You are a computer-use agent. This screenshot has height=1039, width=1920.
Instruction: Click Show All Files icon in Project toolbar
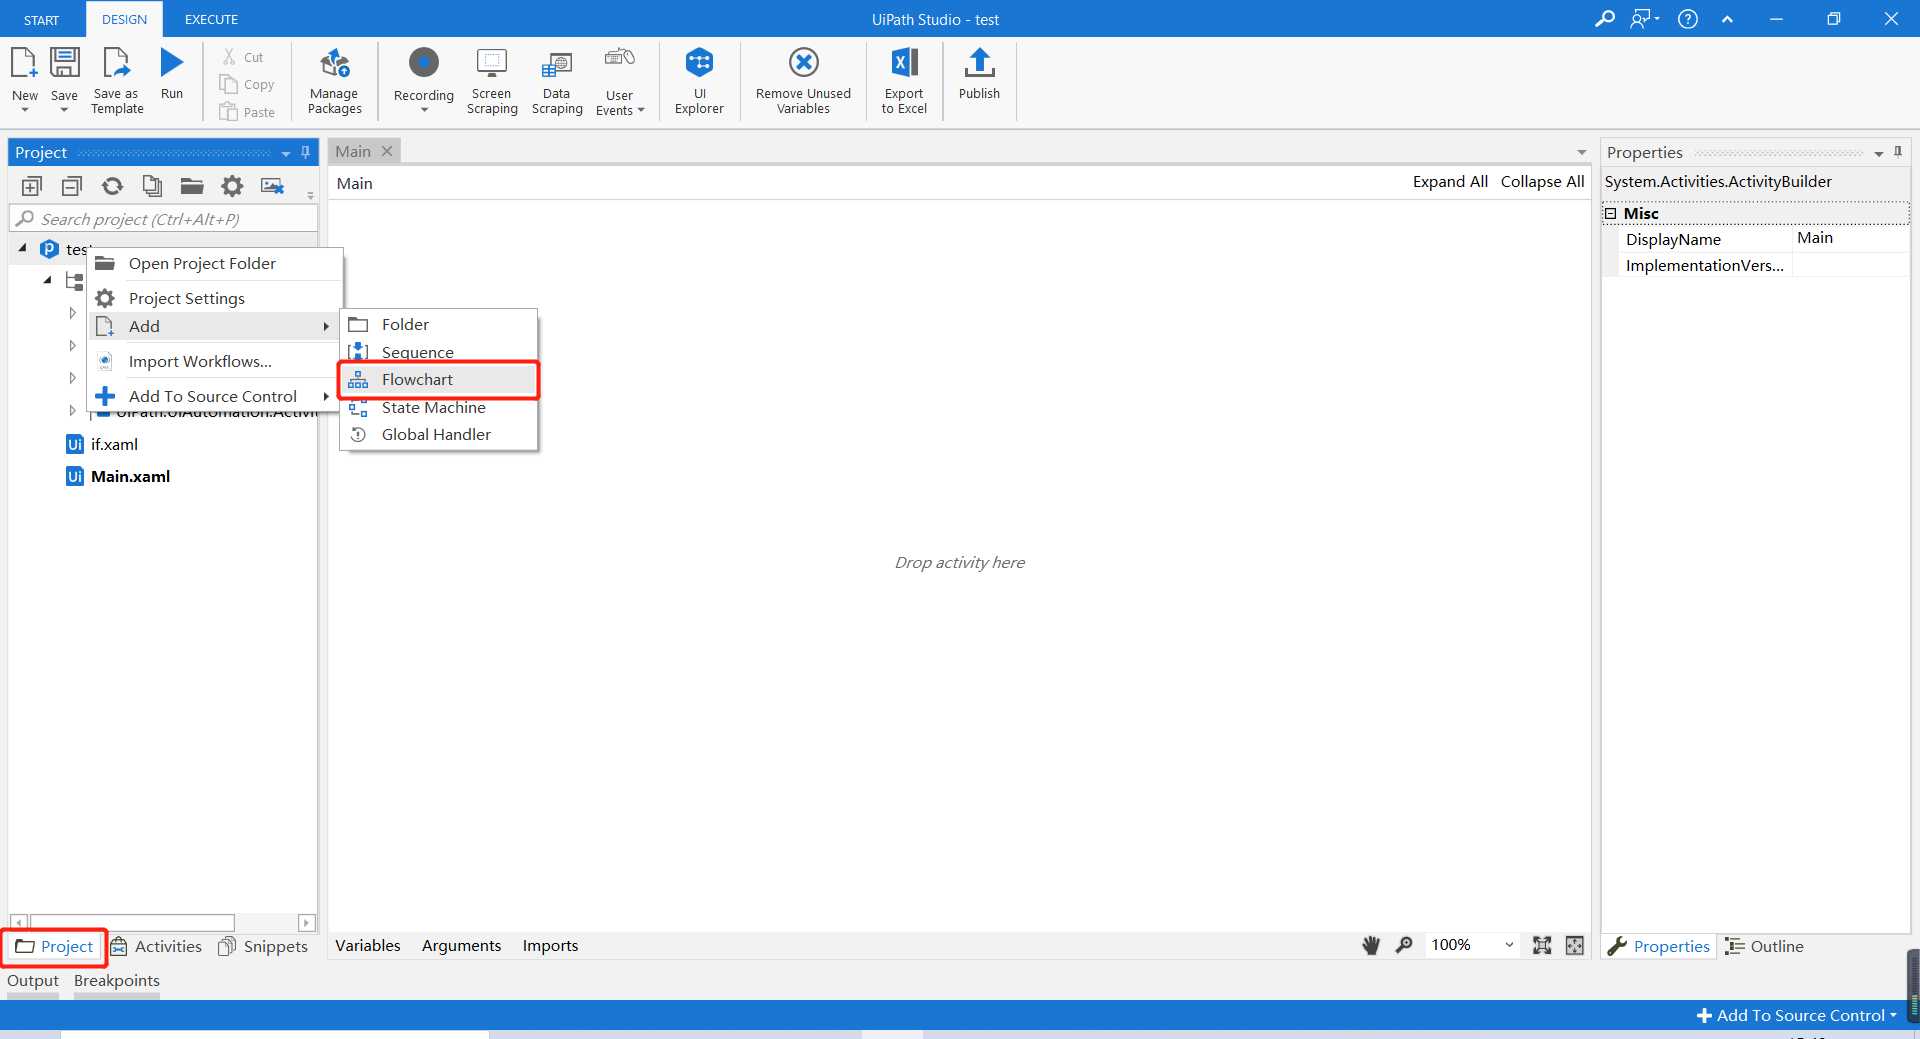pos(152,186)
